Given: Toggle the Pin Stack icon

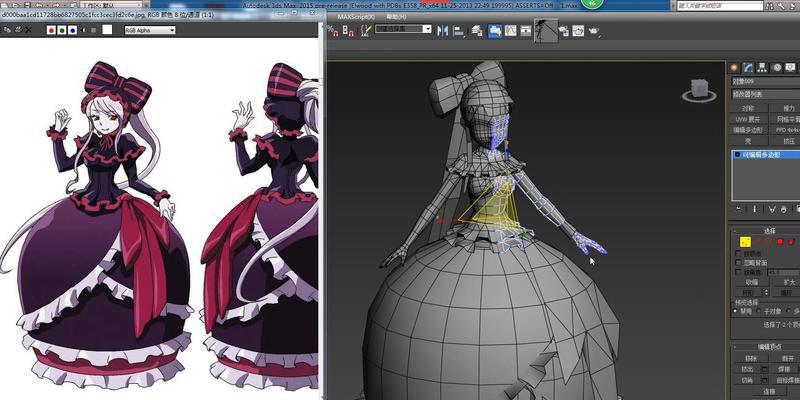Looking at the screenshot, I should [739, 209].
